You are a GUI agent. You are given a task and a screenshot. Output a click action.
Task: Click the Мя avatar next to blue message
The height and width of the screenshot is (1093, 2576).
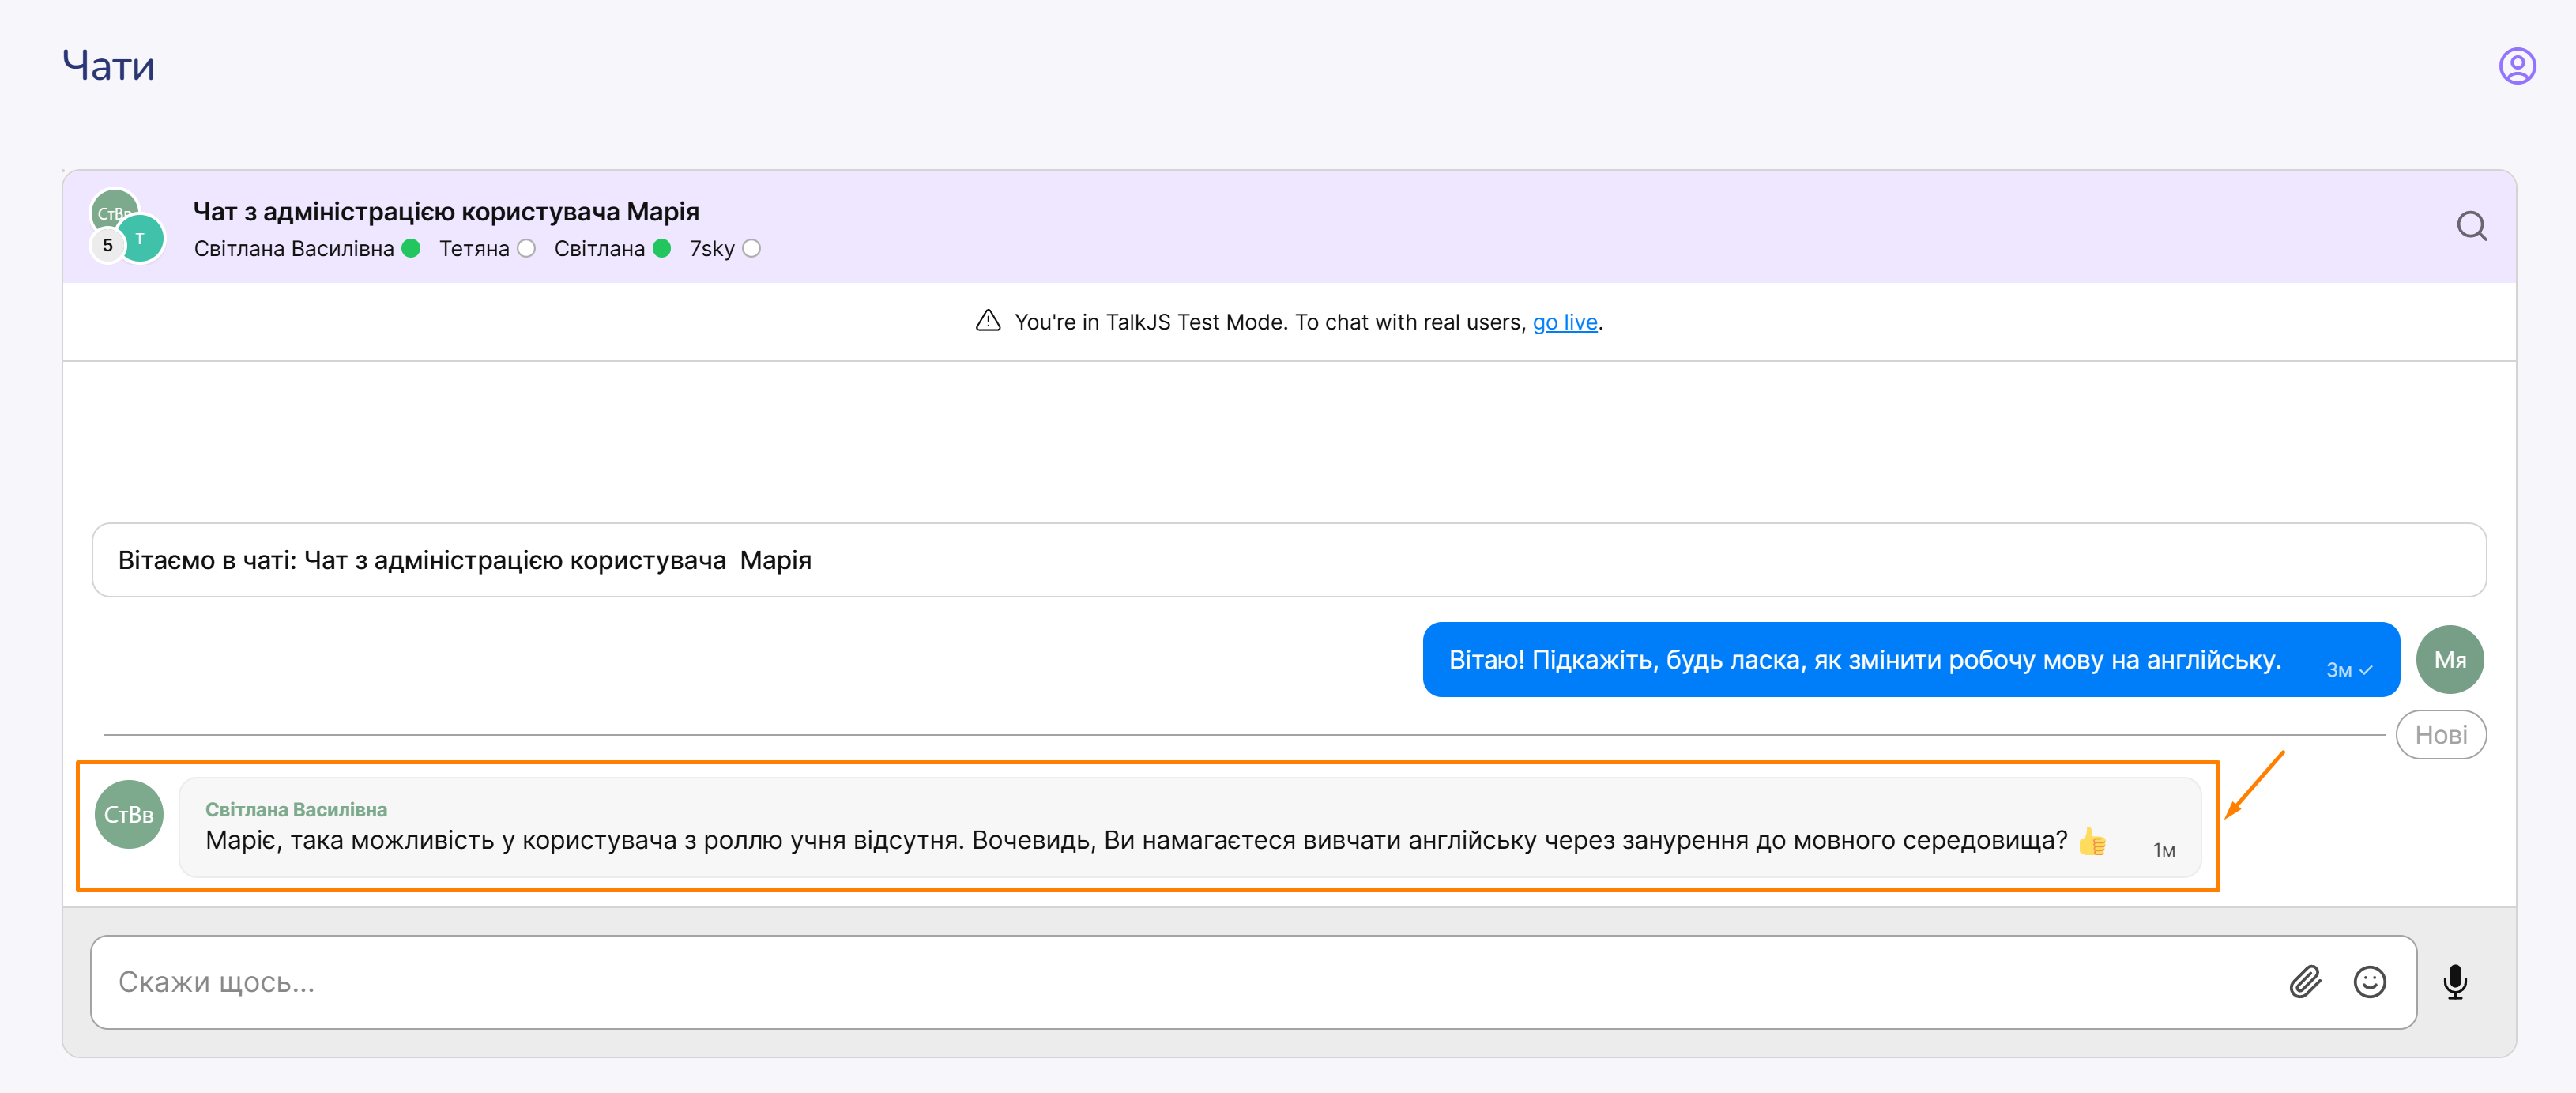(x=2449, y=659)
